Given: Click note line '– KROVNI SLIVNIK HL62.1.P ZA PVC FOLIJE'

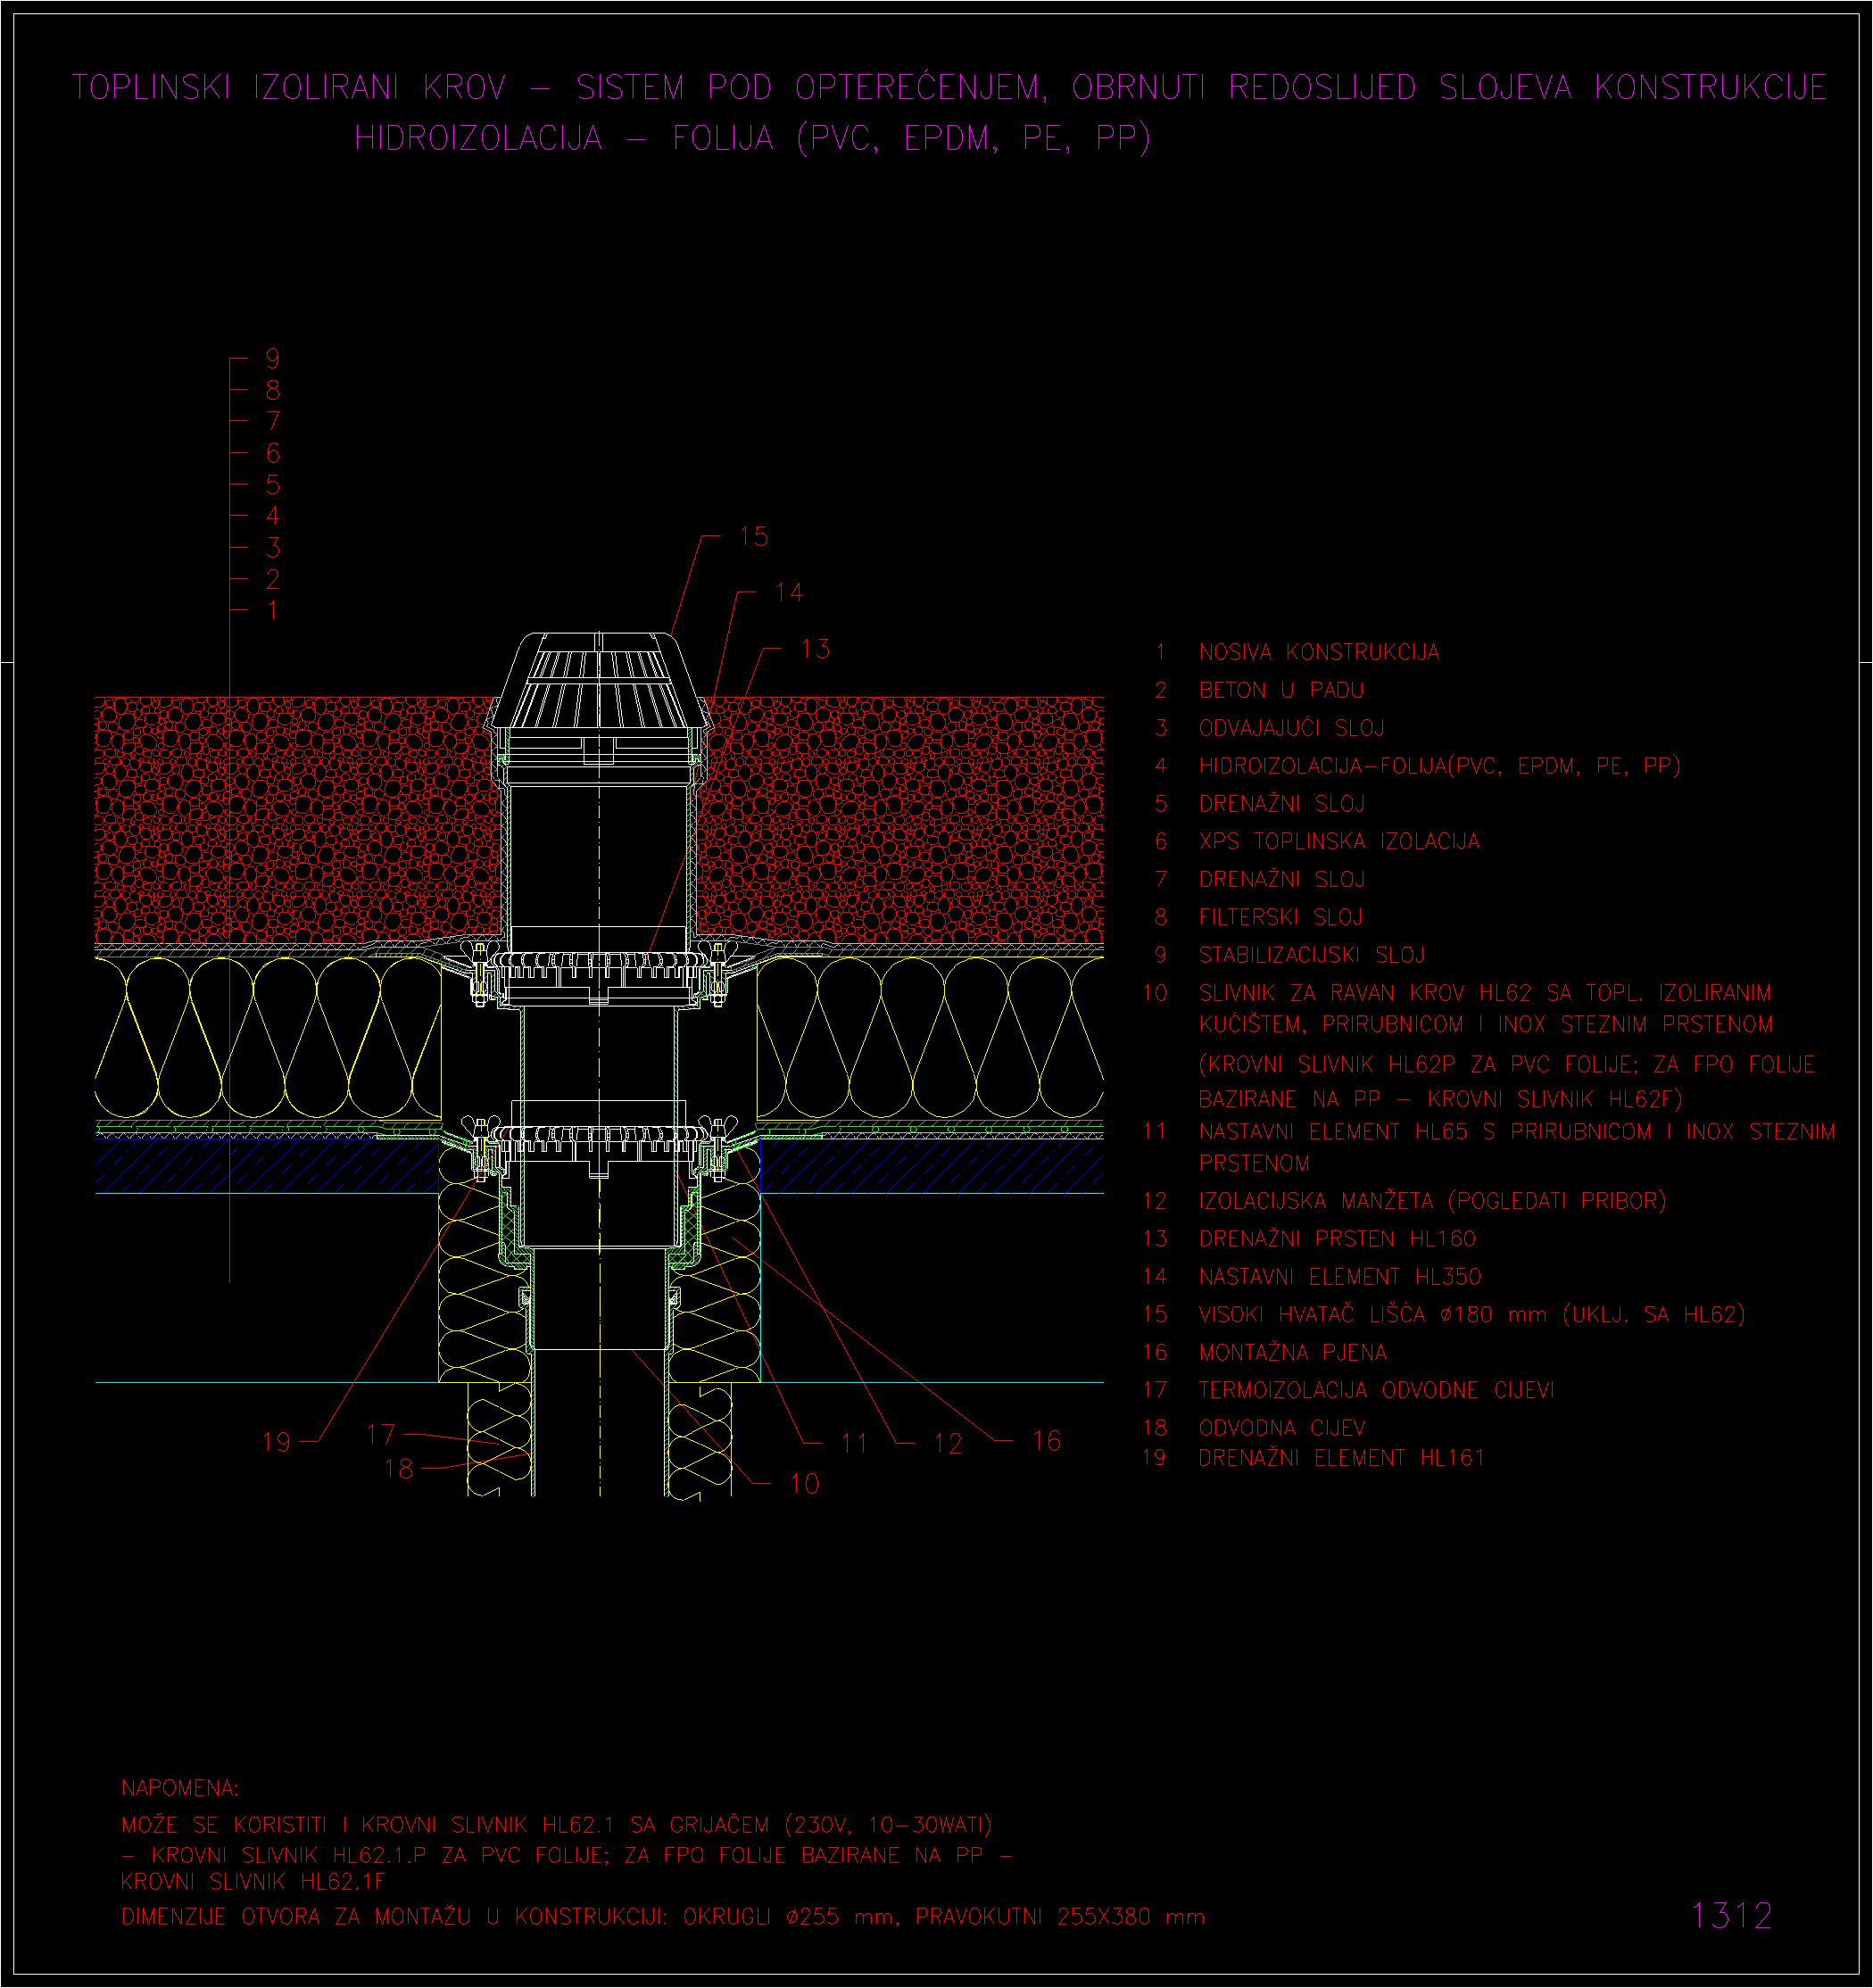Looking at the screenshot, I should coord(566,1856).
